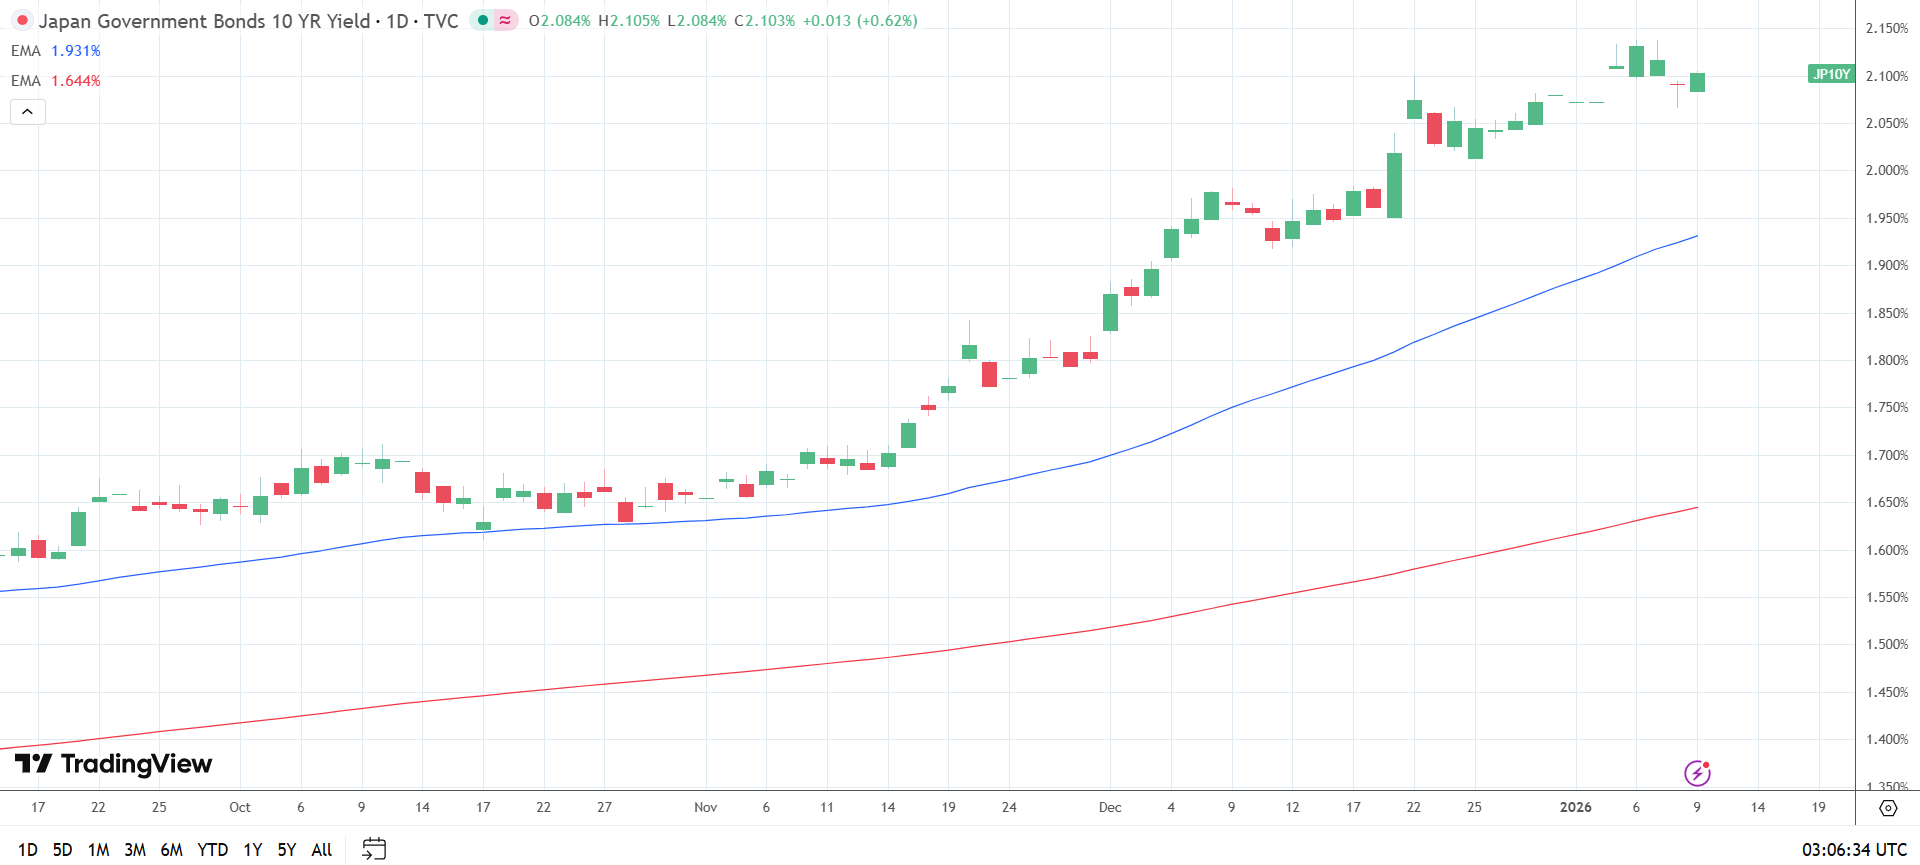Click the Japan flag symbol icon
This screenshot has width=1920, height=865.
[x=22, y=21]
